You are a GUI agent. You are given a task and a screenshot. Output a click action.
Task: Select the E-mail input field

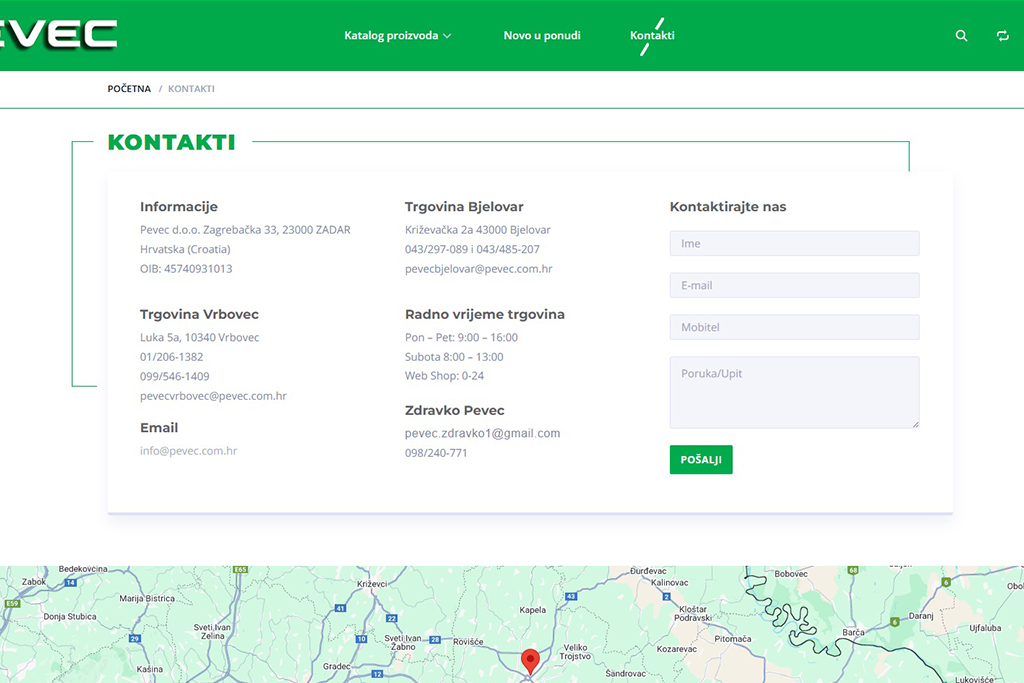[x=794, y=285]
